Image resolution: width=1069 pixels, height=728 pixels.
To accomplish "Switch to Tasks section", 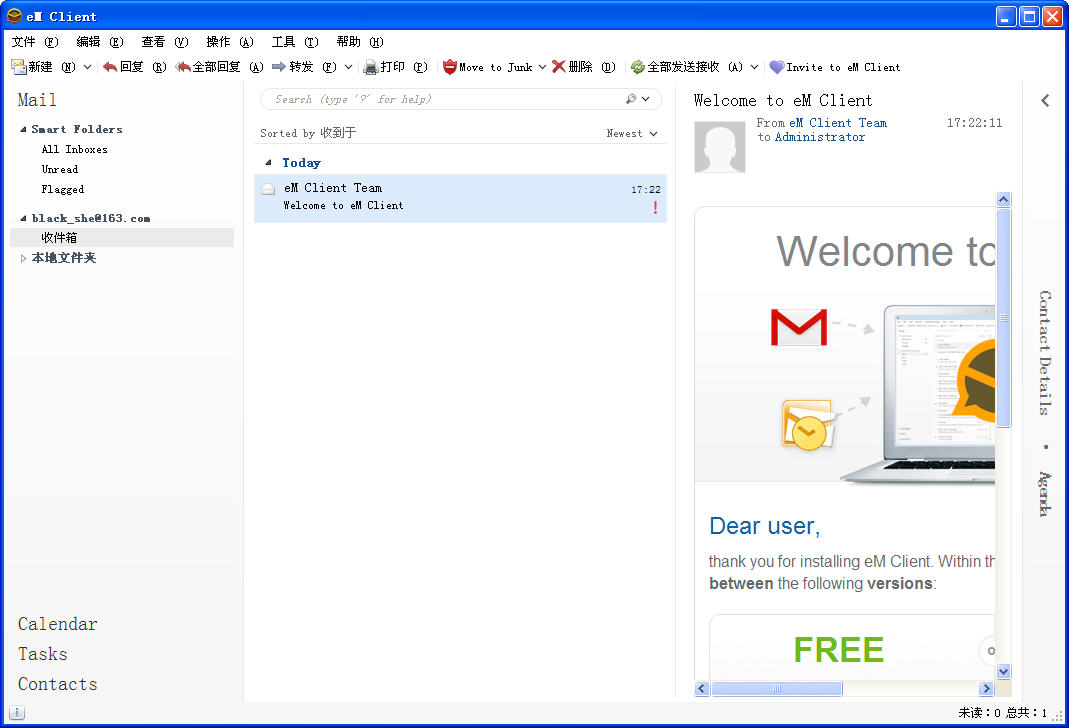I will point(42,654).
